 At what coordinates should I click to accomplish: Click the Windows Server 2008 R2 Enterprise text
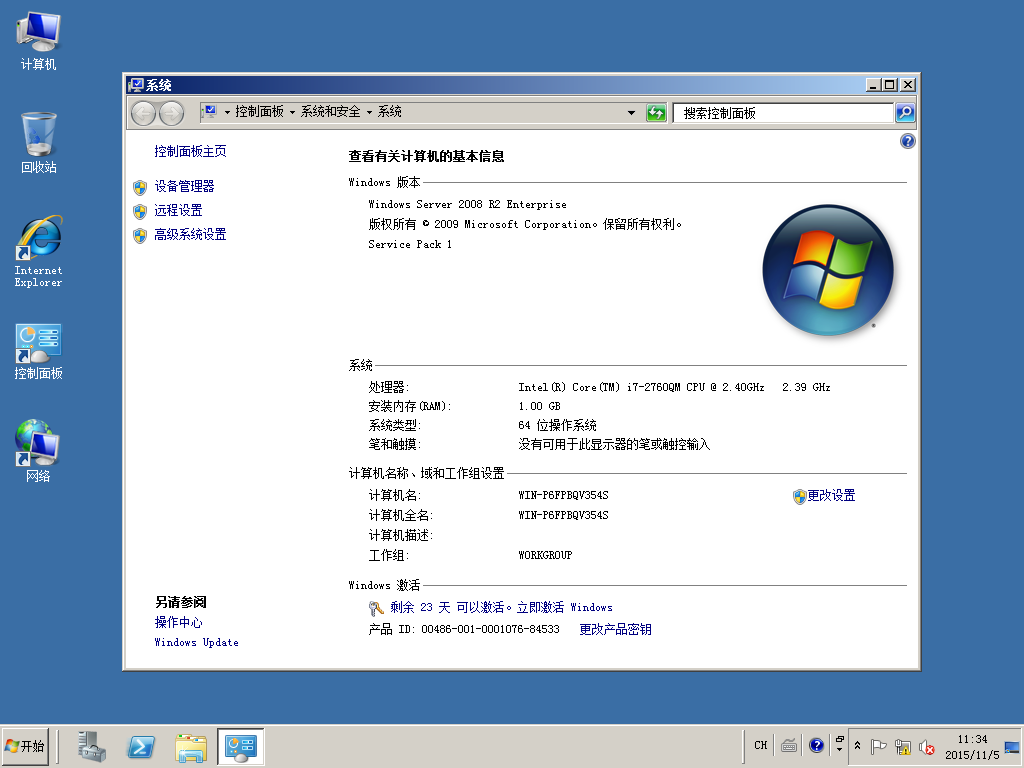467,204
